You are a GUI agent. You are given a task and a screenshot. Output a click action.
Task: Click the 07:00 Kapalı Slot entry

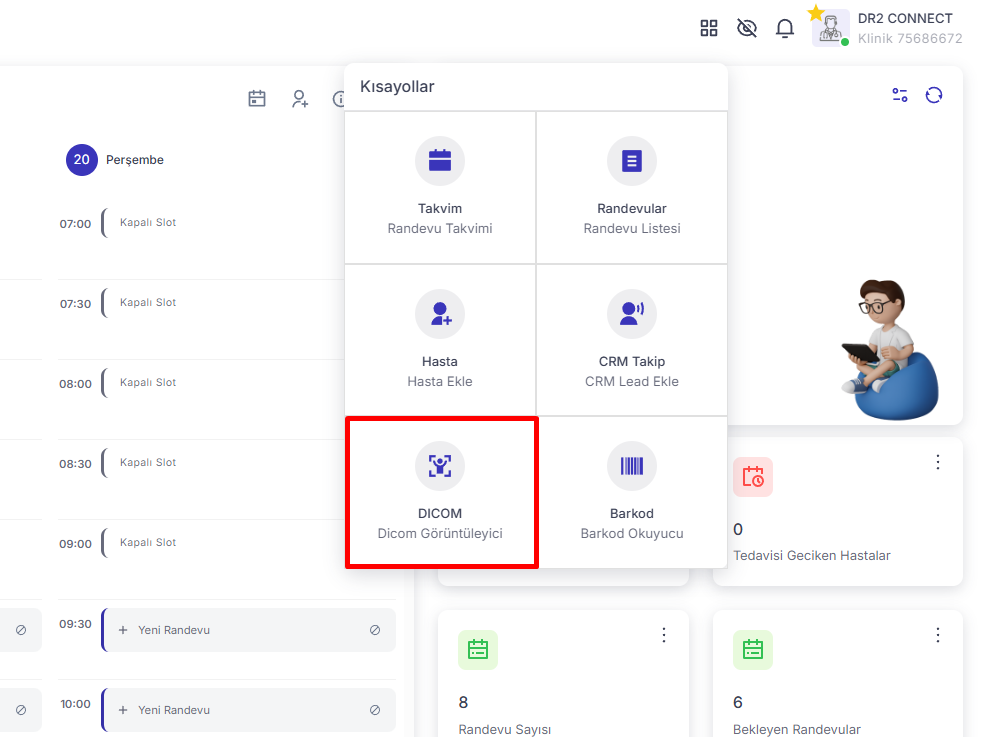tap(148, 222)
